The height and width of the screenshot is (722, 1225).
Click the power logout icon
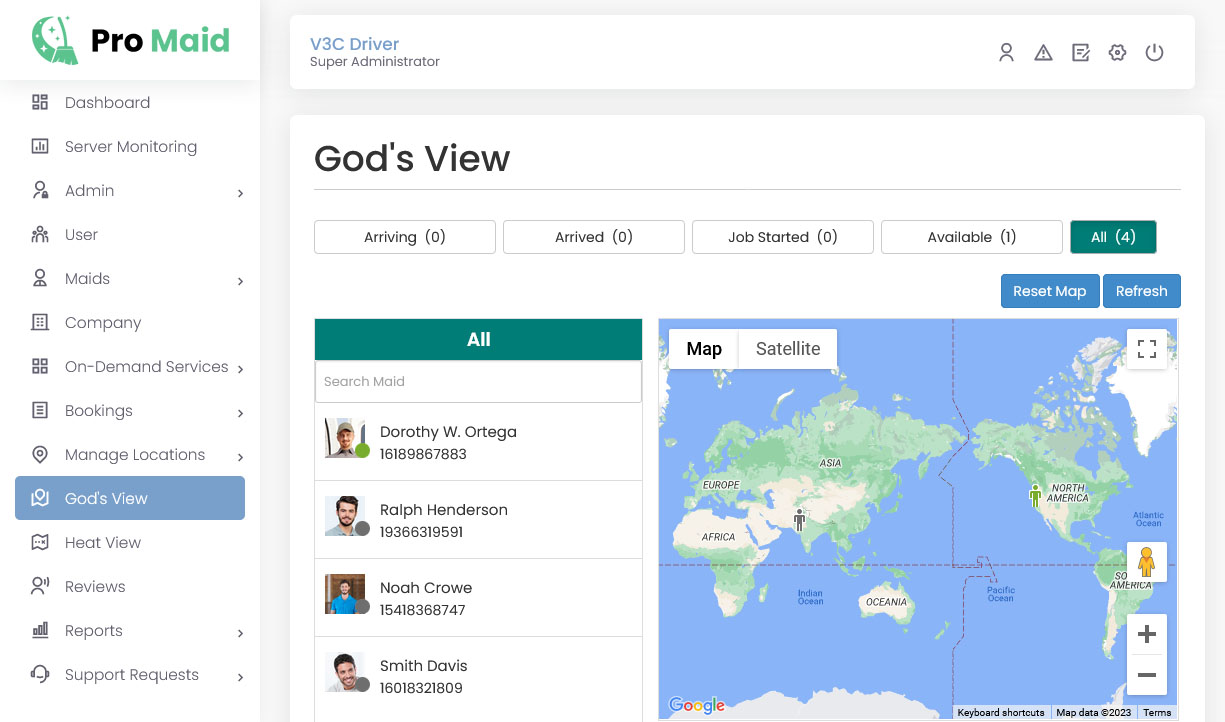point(1154,53)
